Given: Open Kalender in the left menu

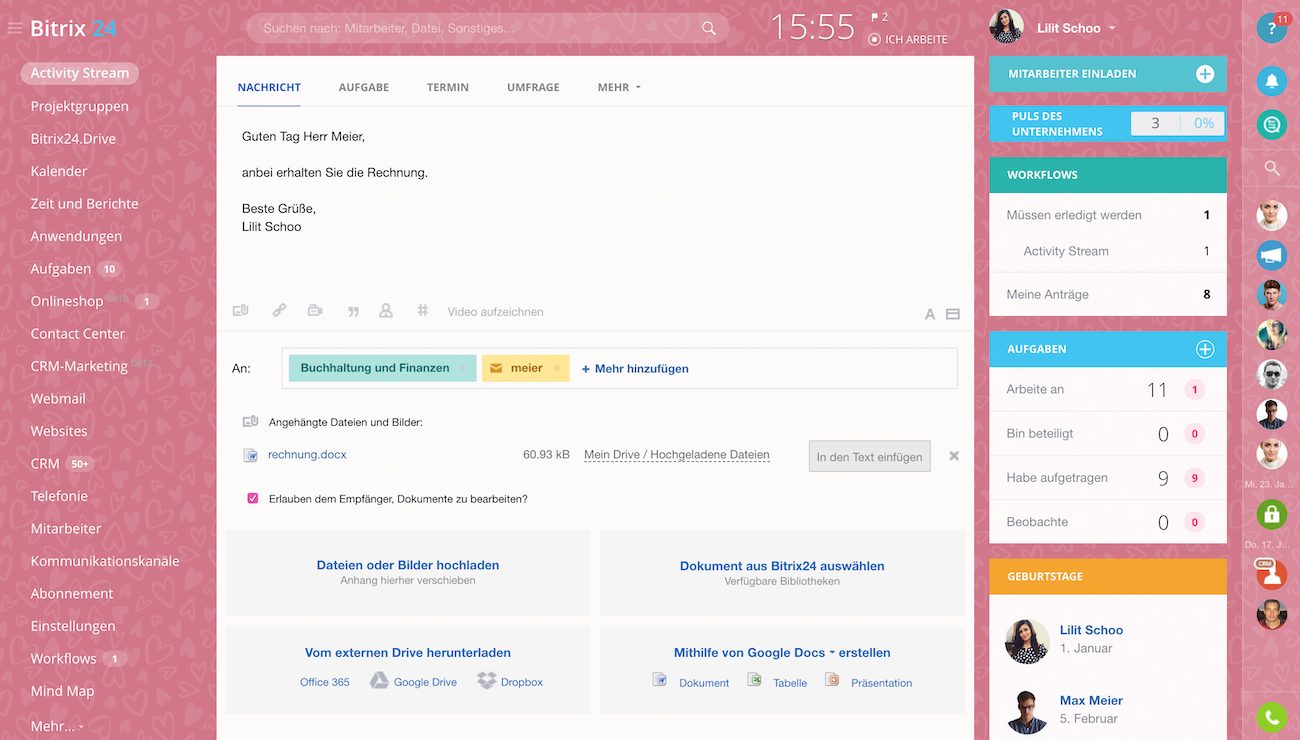Looking at the screenshot, I should click(59, 171).
